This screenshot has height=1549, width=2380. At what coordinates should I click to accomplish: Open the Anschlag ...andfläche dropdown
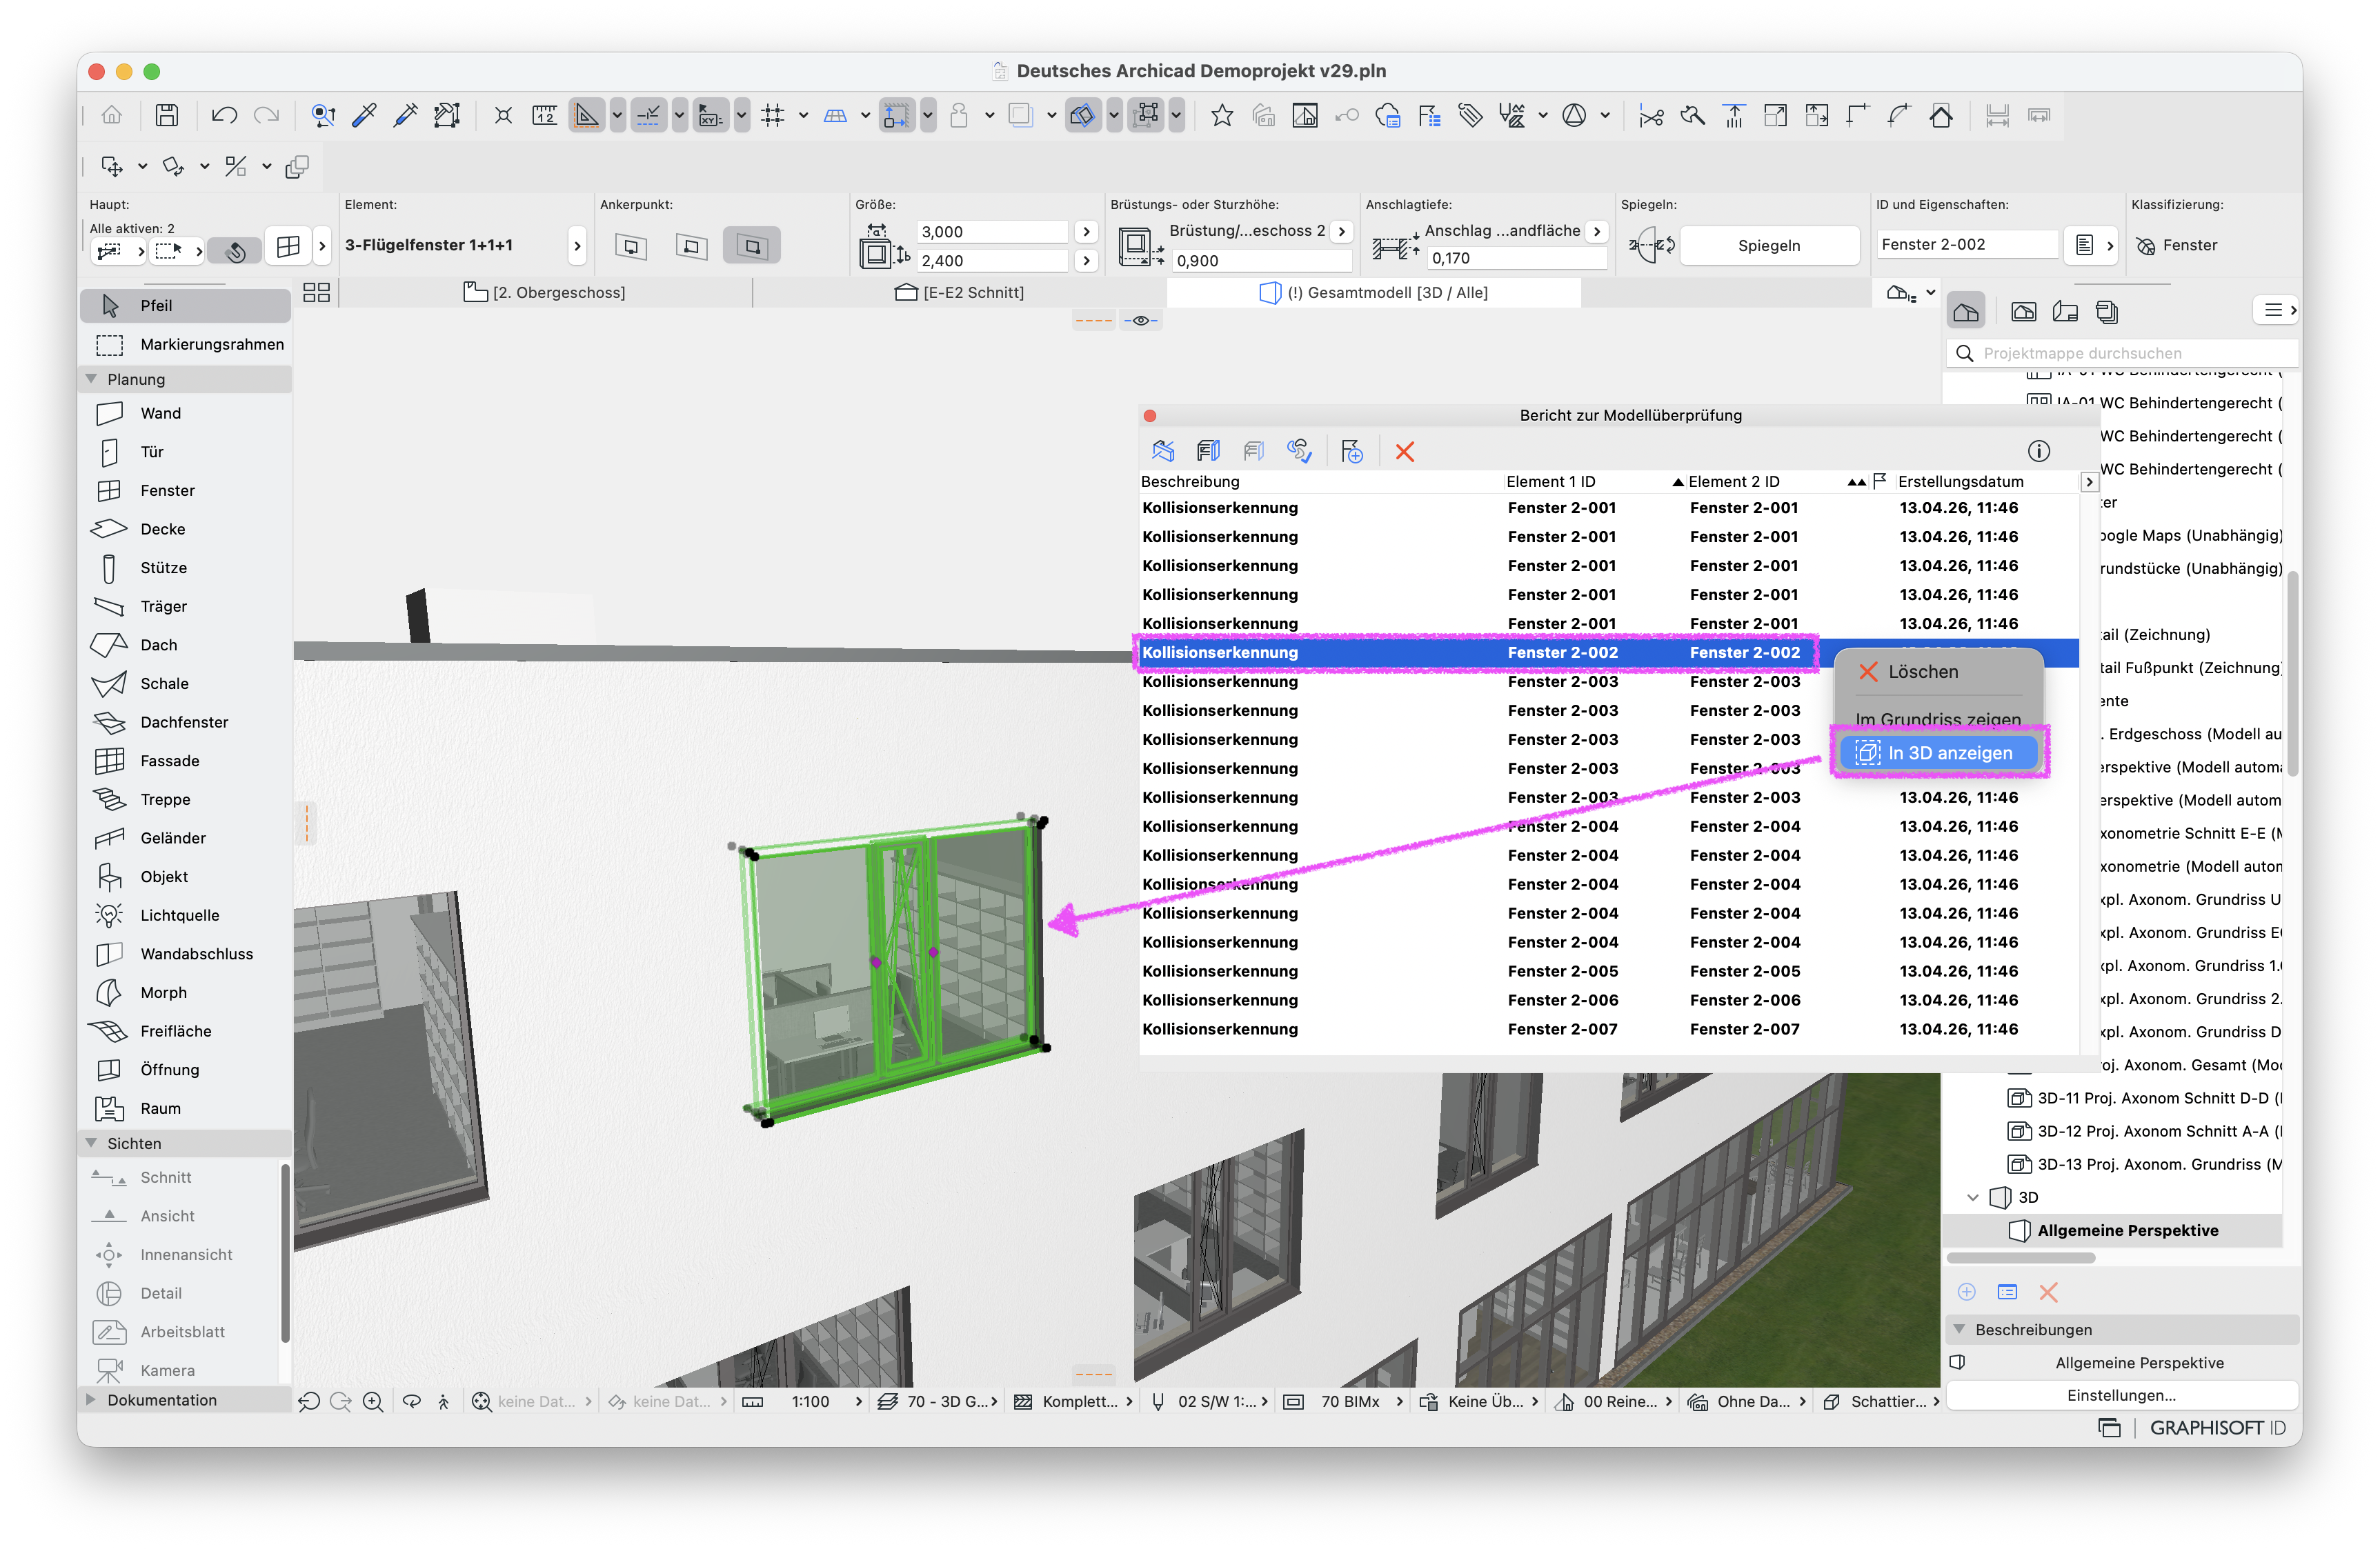pos(1597,231)
